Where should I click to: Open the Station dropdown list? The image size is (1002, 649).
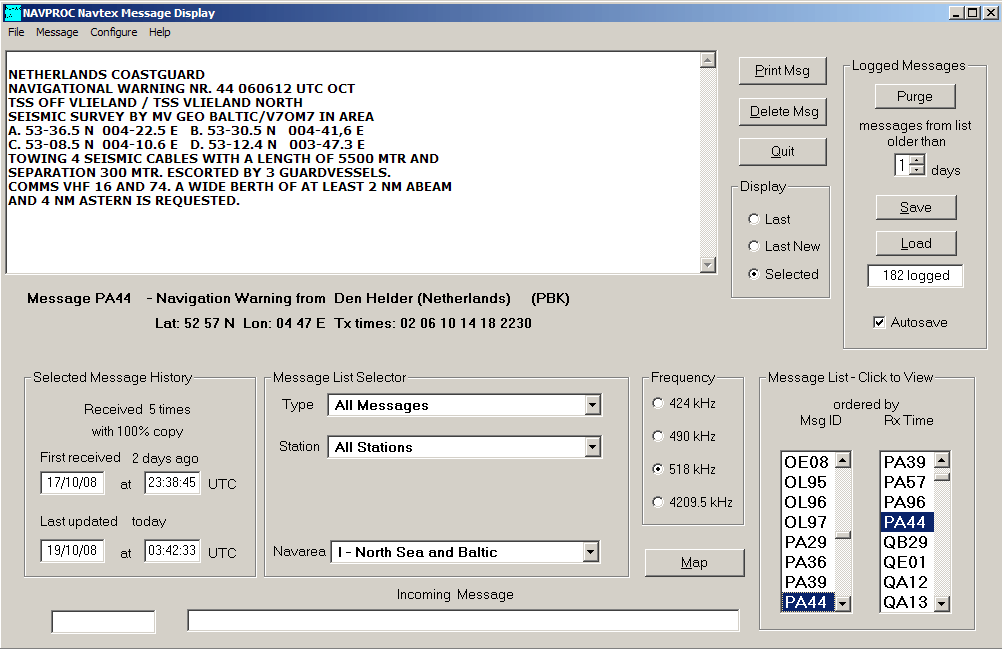pos(593,447)
